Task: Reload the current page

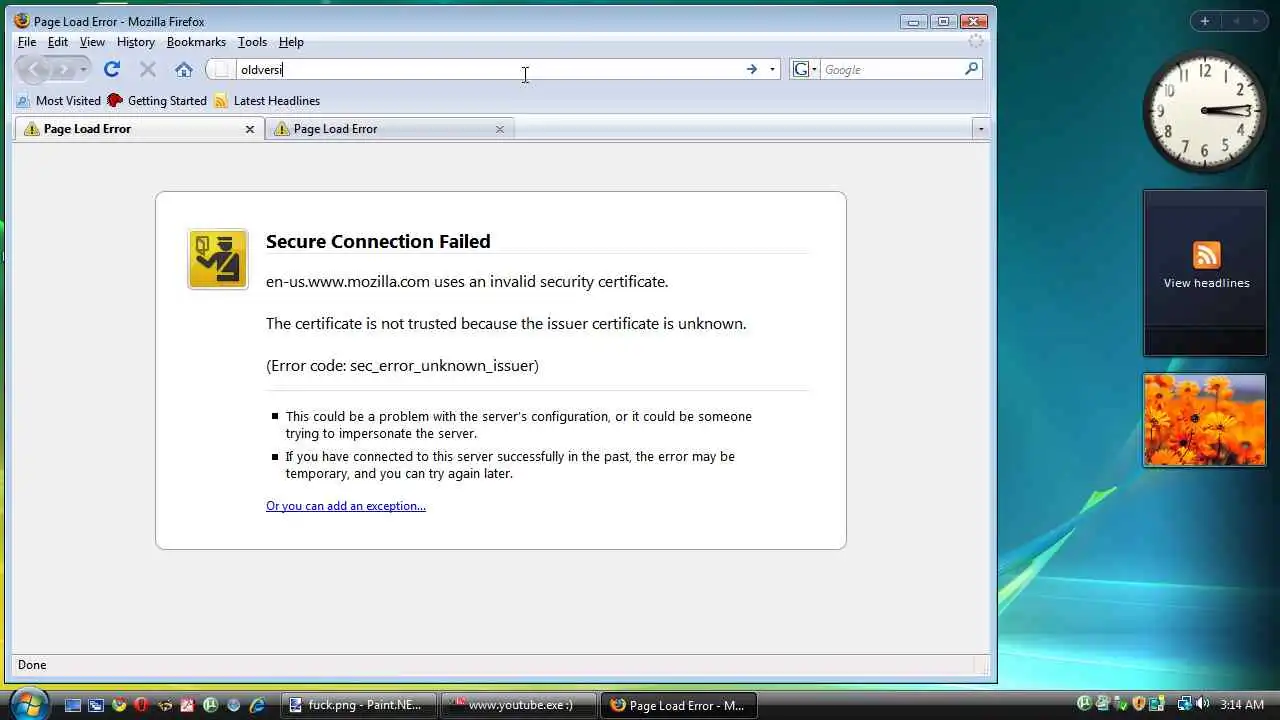Action: (x=112, y=69)
